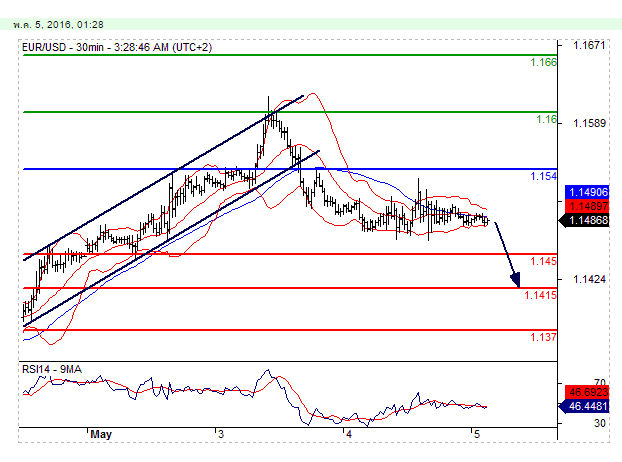The image size is (622, 462).
Task: Select the red 1.145 support level label
Action: pyautogui.click(x=543, y=261)
